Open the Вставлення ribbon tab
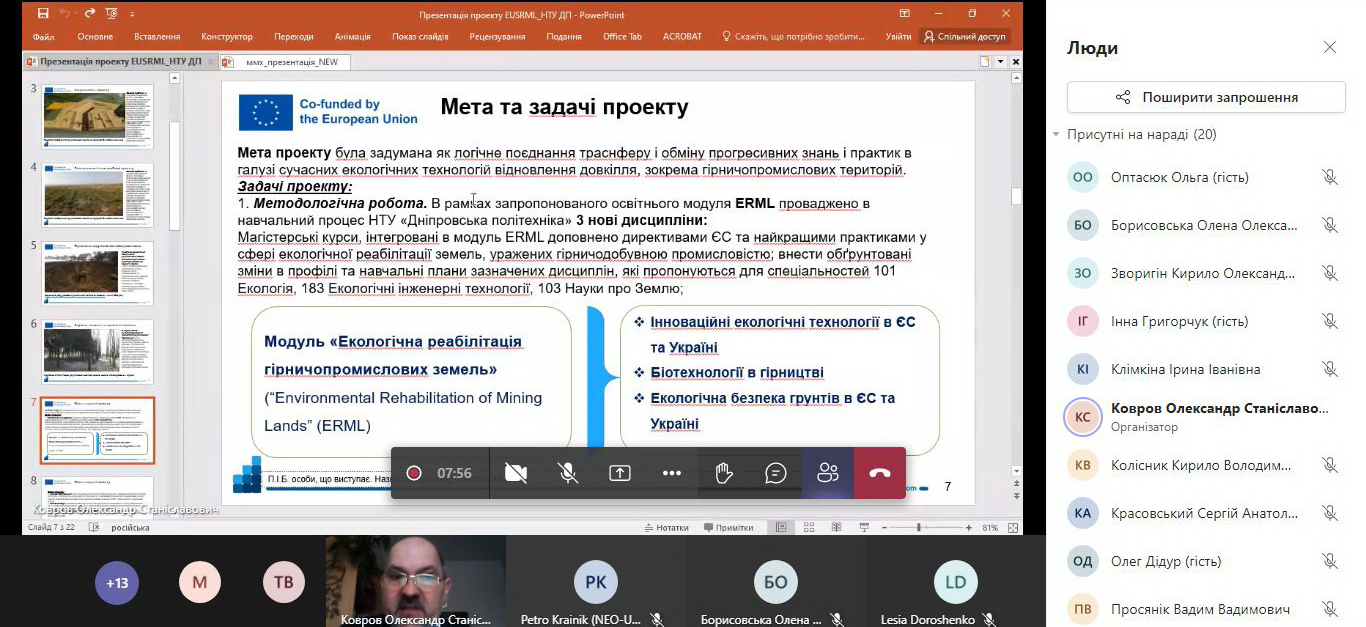1366x627 pixels. pos(156,36)
